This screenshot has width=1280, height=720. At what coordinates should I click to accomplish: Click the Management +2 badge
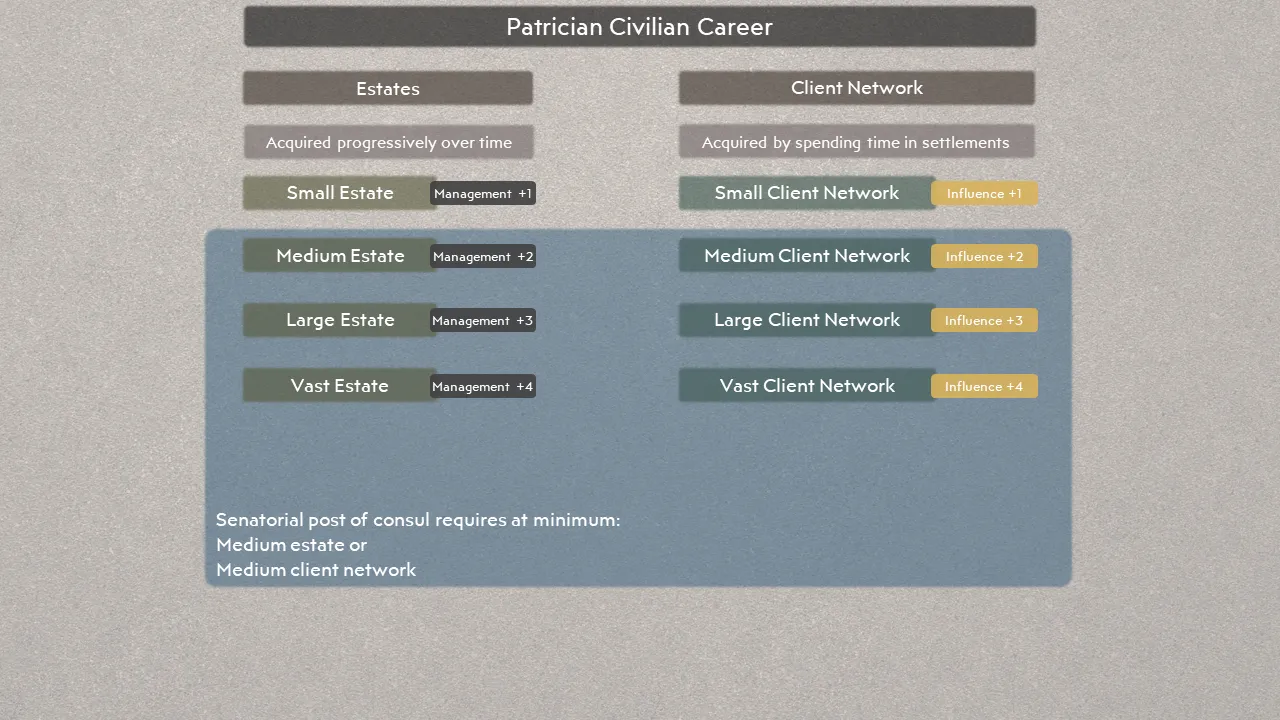483,256
